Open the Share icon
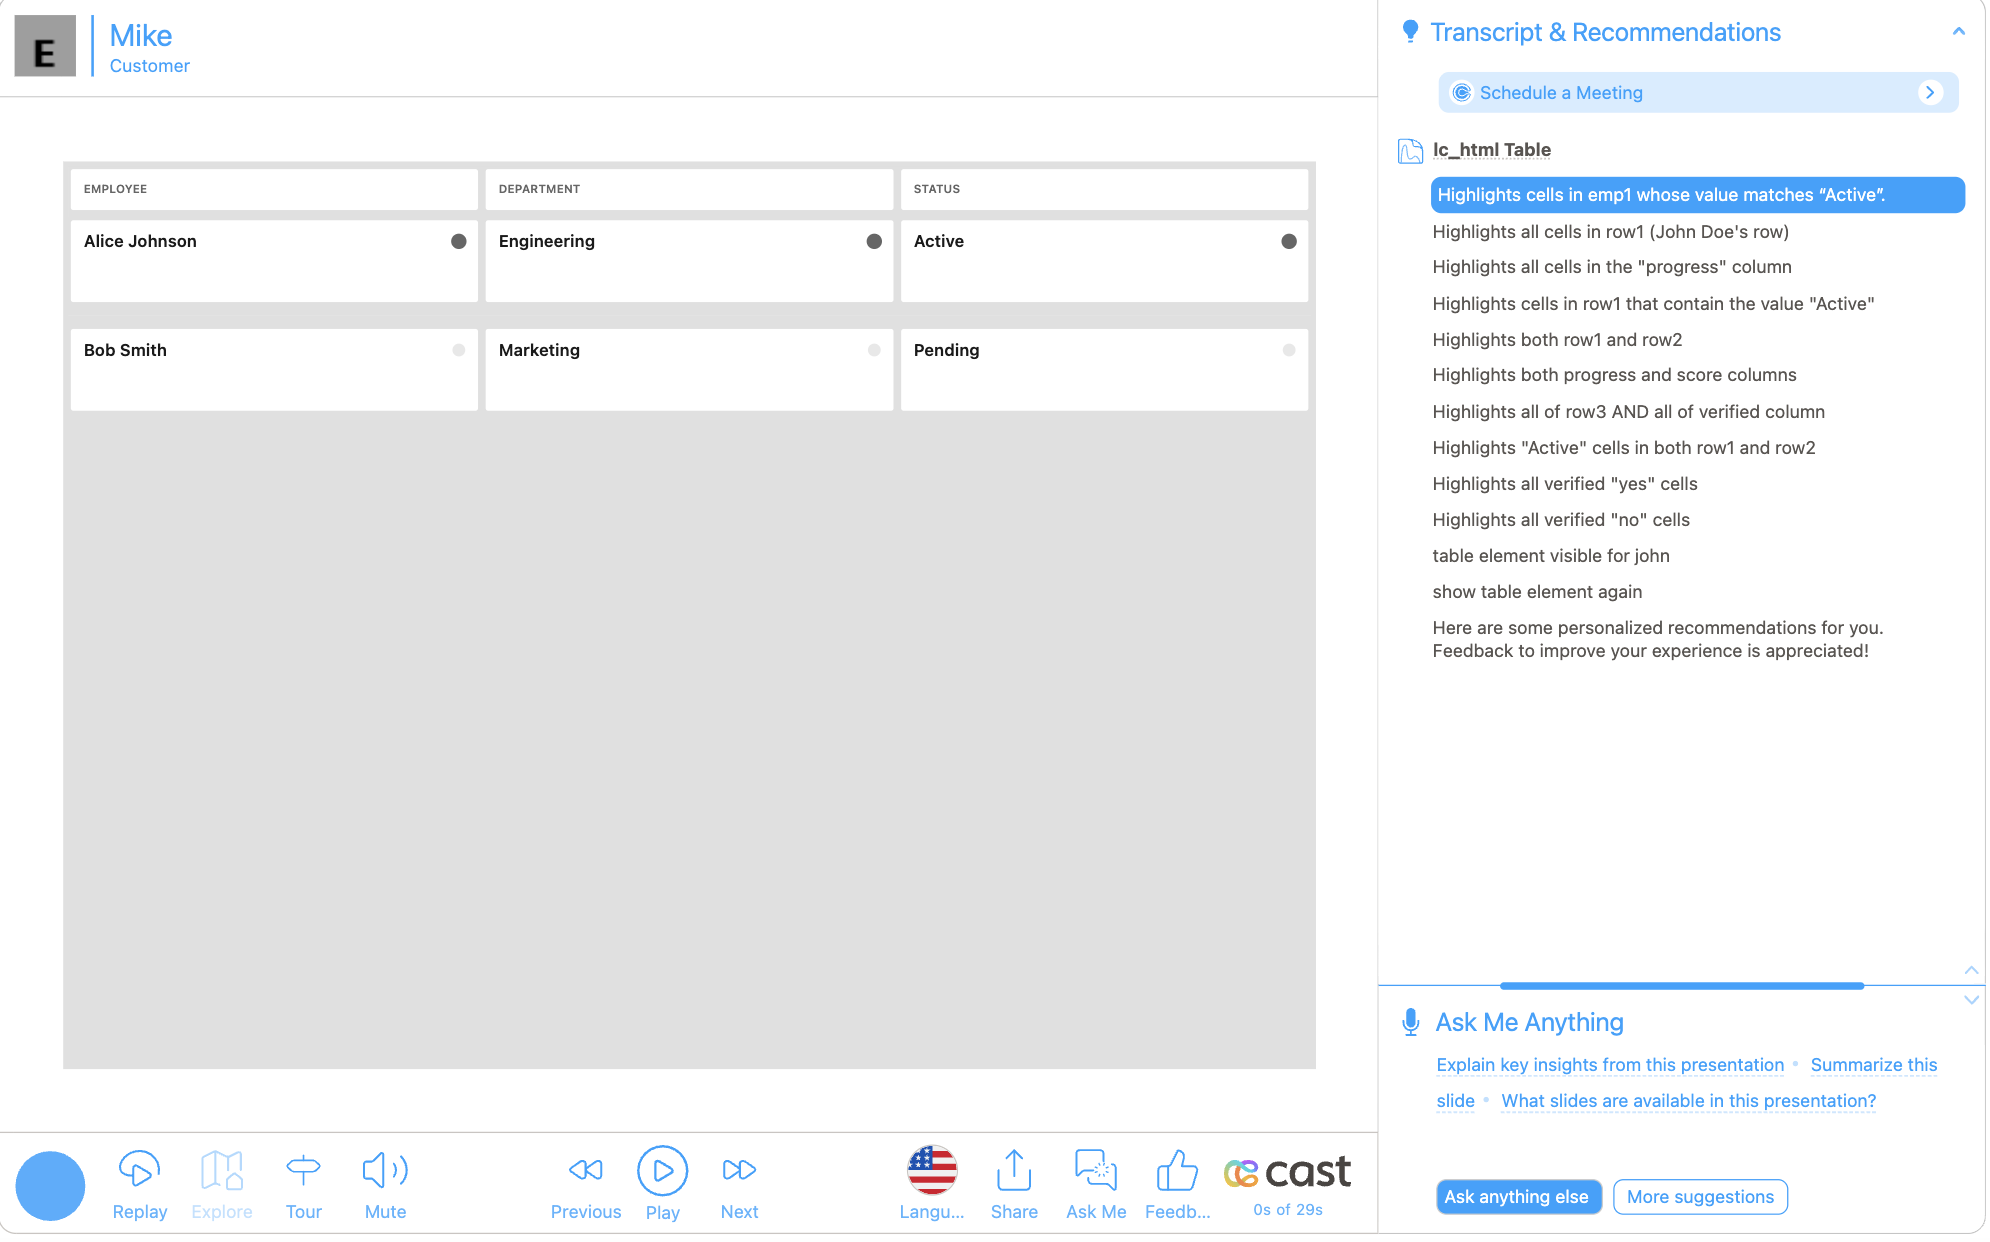The image size is (1990, 1242). tap(1013, 1169)
